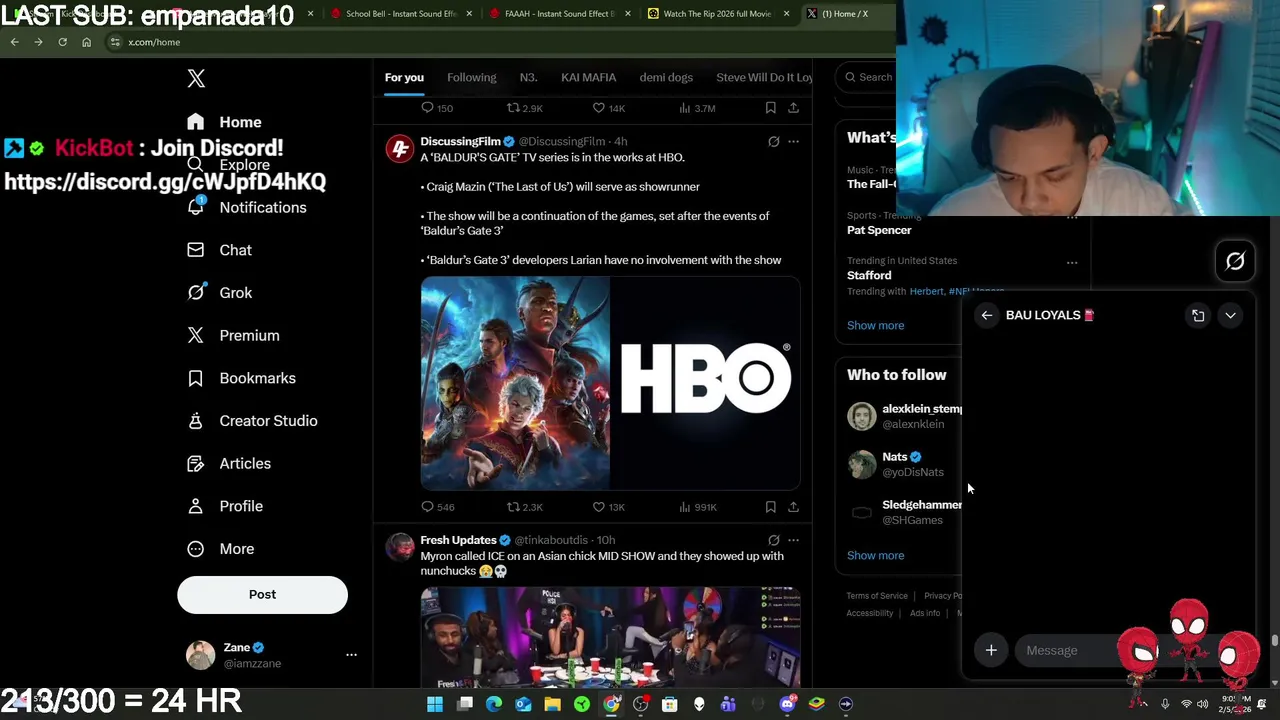Bookmark the DiscussingFilm post
Screen dimensions: 1280x720
click(x=770, y=507)
